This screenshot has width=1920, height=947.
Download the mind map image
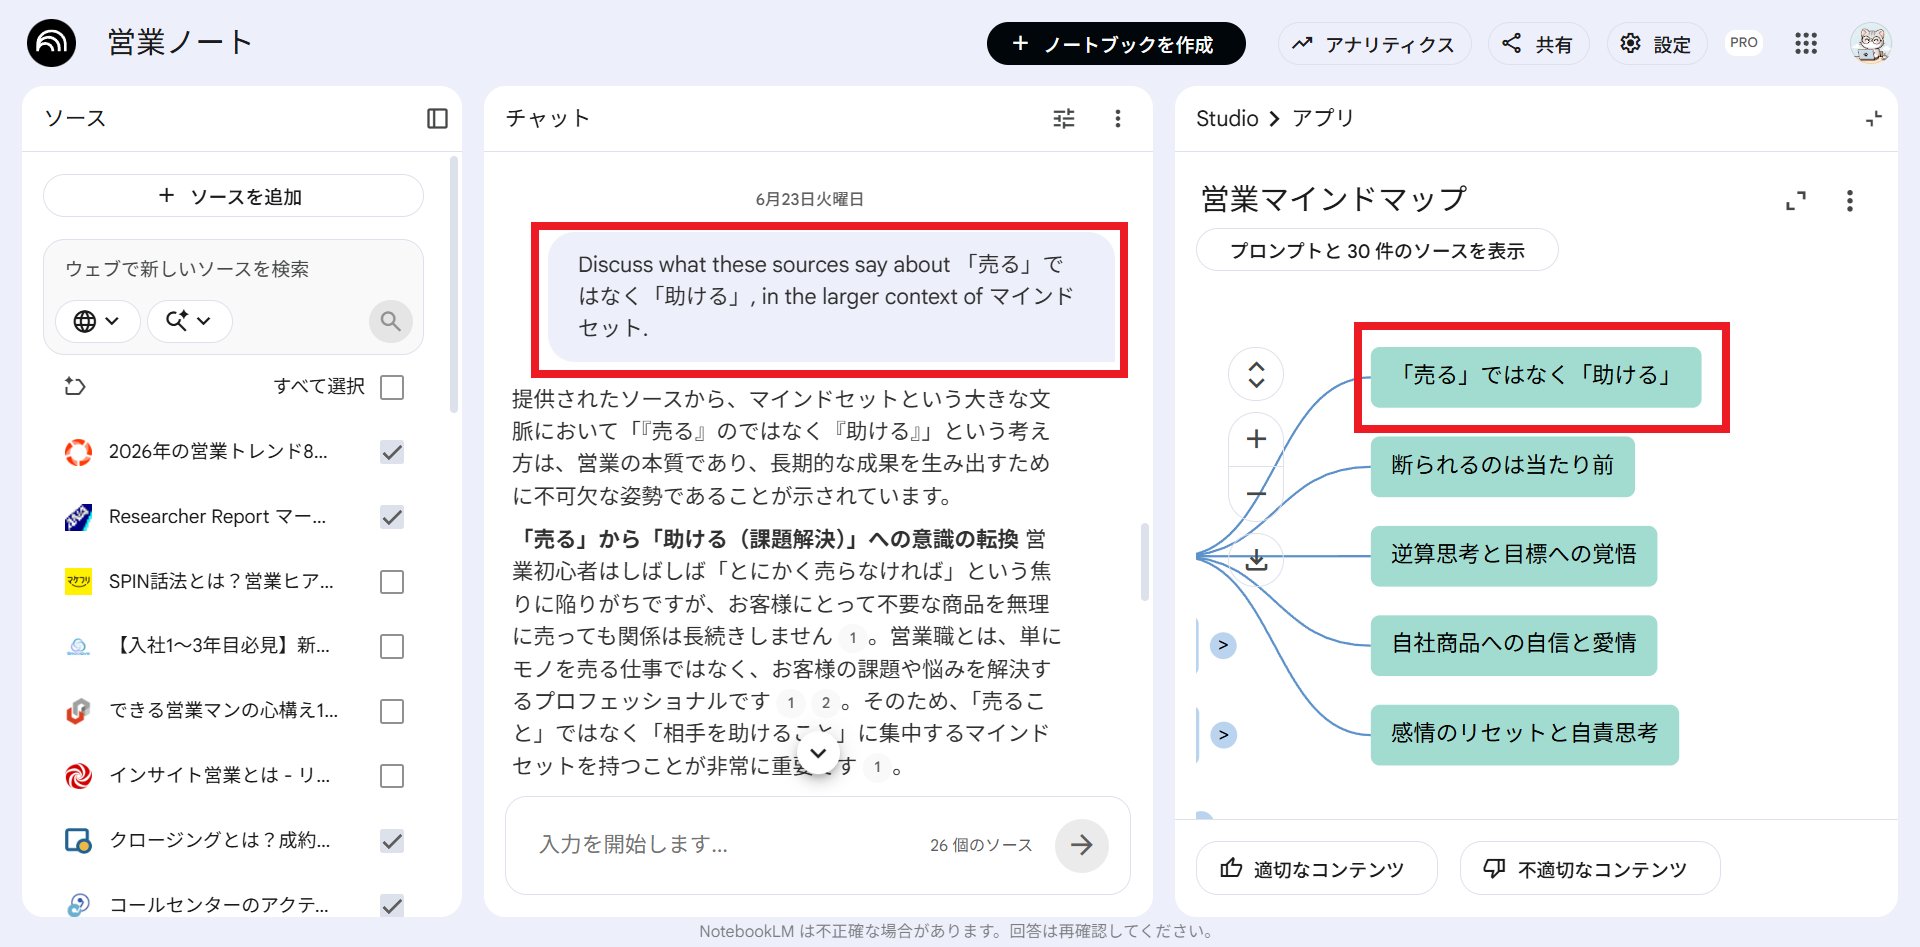tap(1256, 559)
